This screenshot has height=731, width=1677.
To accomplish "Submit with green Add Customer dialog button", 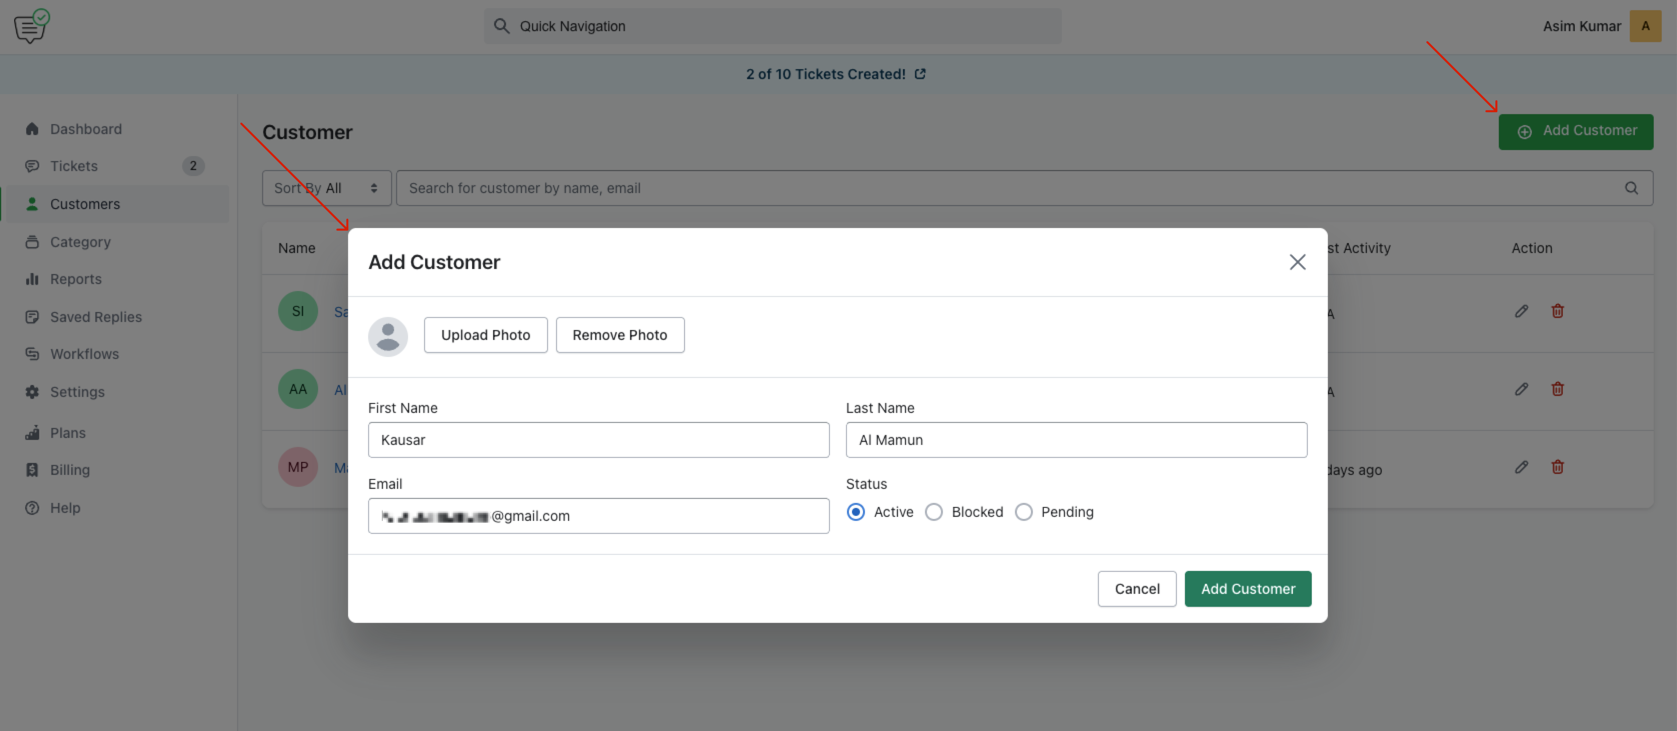I will [x=1247, y=589].
